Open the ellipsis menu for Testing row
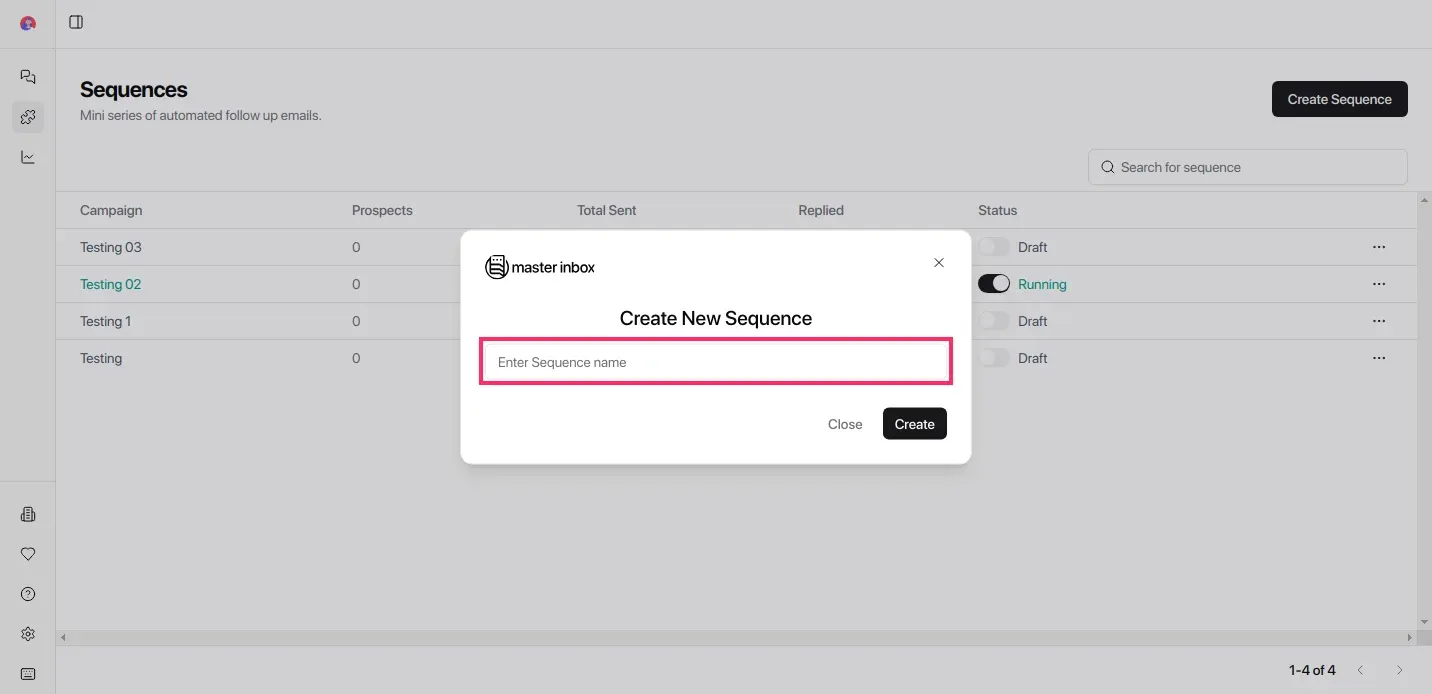Viewport: 1432px width, 694px height. pyautogui.click(x=1379, y=358)
